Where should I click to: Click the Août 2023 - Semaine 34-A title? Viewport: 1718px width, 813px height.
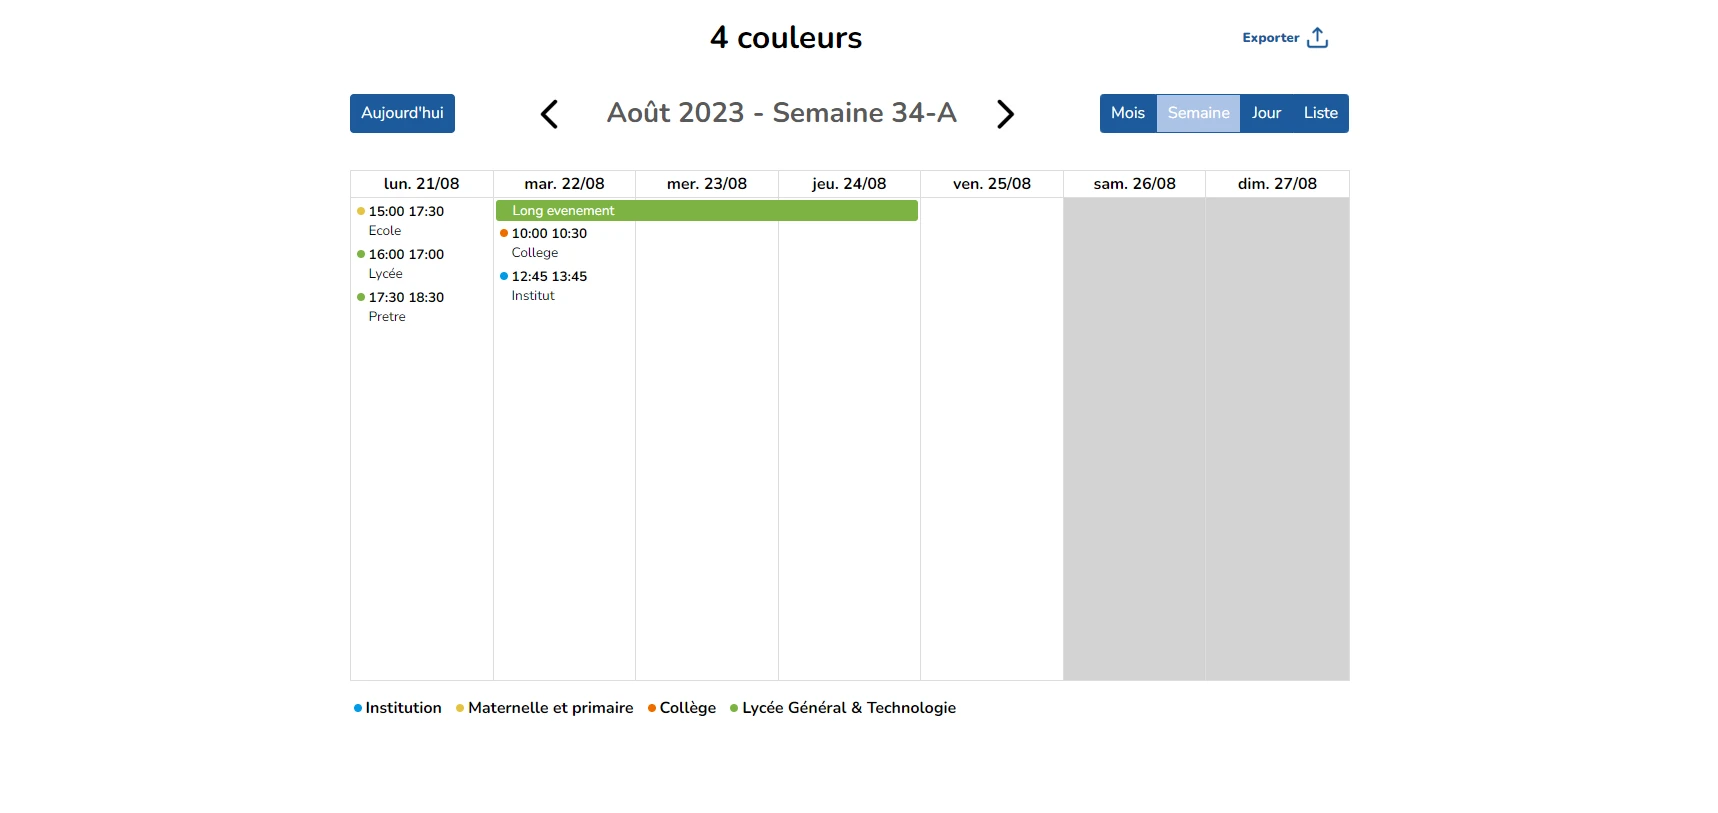coord(782,113)
